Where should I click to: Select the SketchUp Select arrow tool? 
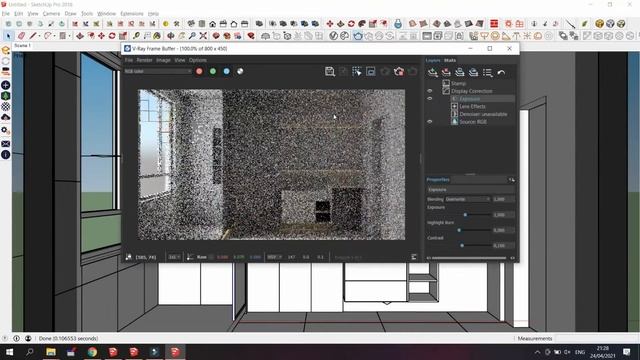coord(8,36)
